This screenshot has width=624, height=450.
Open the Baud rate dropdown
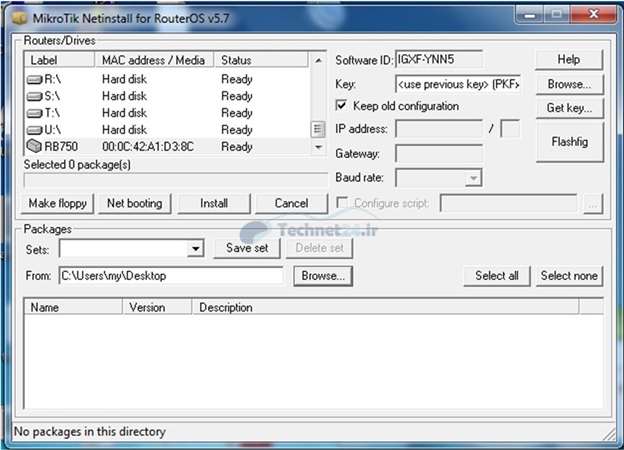click(473, 178)
